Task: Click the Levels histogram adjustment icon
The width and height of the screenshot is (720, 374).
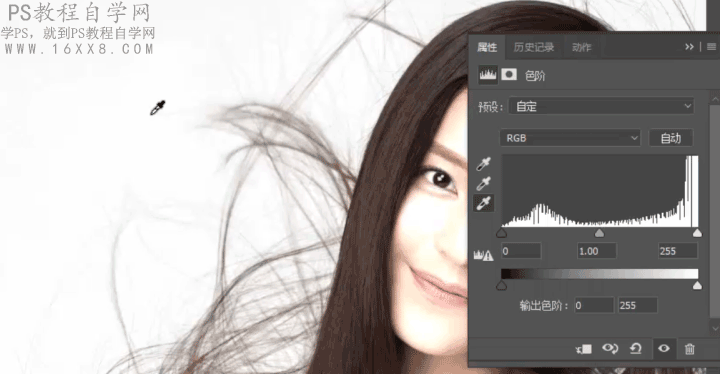Action: click(488, 74)
